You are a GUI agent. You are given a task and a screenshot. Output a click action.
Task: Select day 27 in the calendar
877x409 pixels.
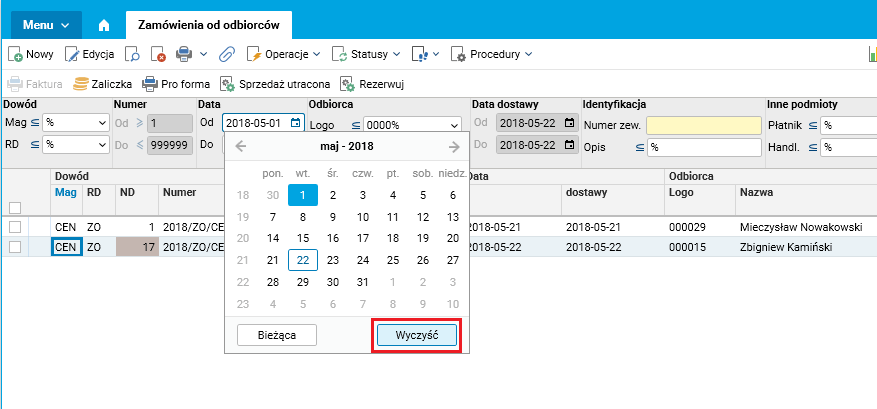(x=453, y=260)
